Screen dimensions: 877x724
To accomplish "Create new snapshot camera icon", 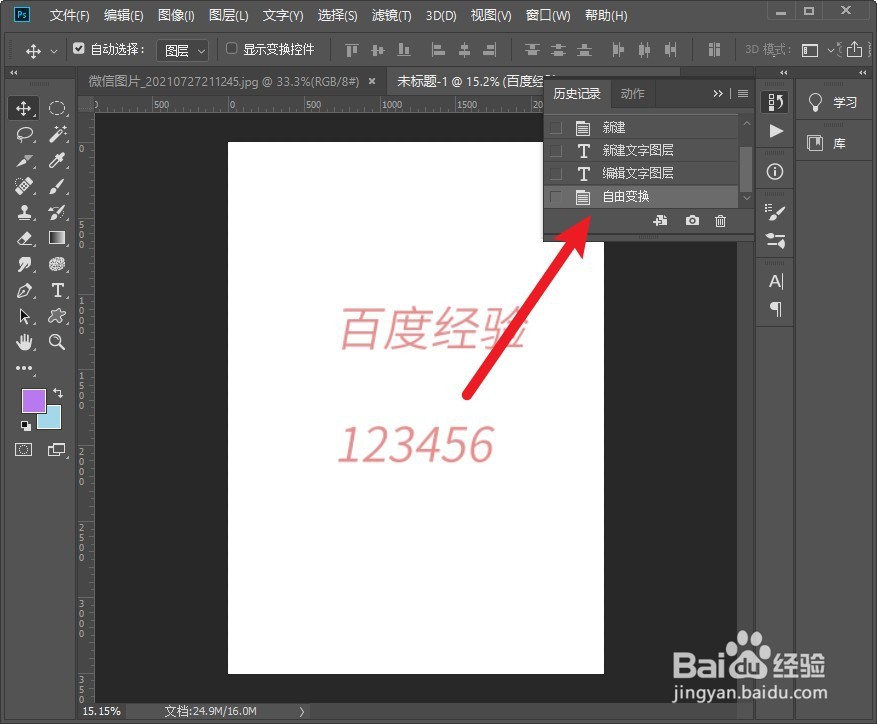I will (x=692, y=220).
